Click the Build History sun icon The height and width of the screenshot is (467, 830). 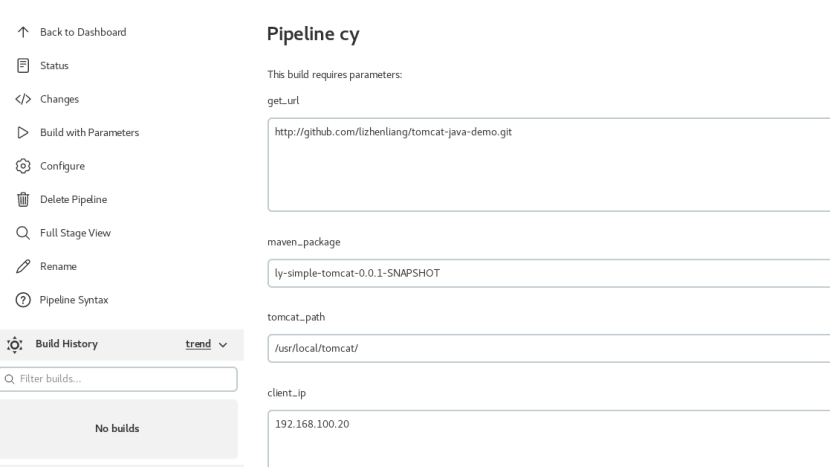pos(14,344)
